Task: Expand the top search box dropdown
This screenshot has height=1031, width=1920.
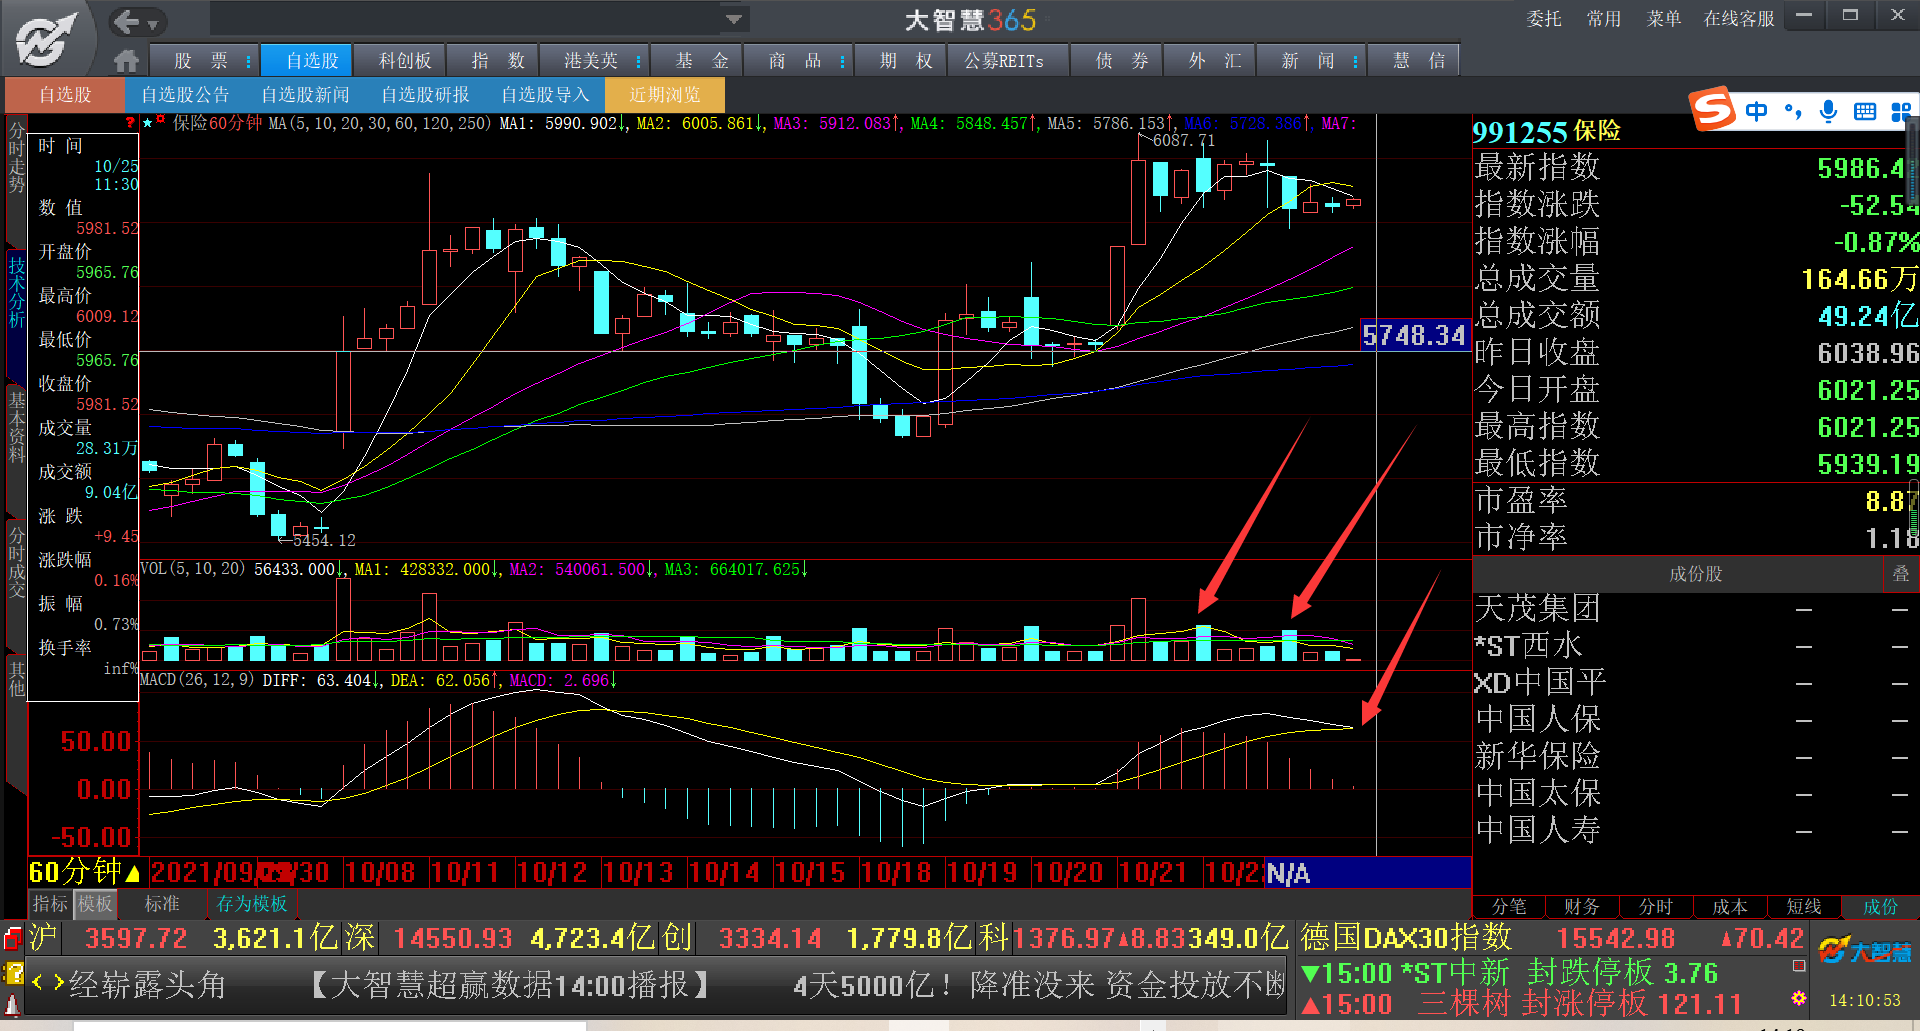Action: (x=734, y=19)
